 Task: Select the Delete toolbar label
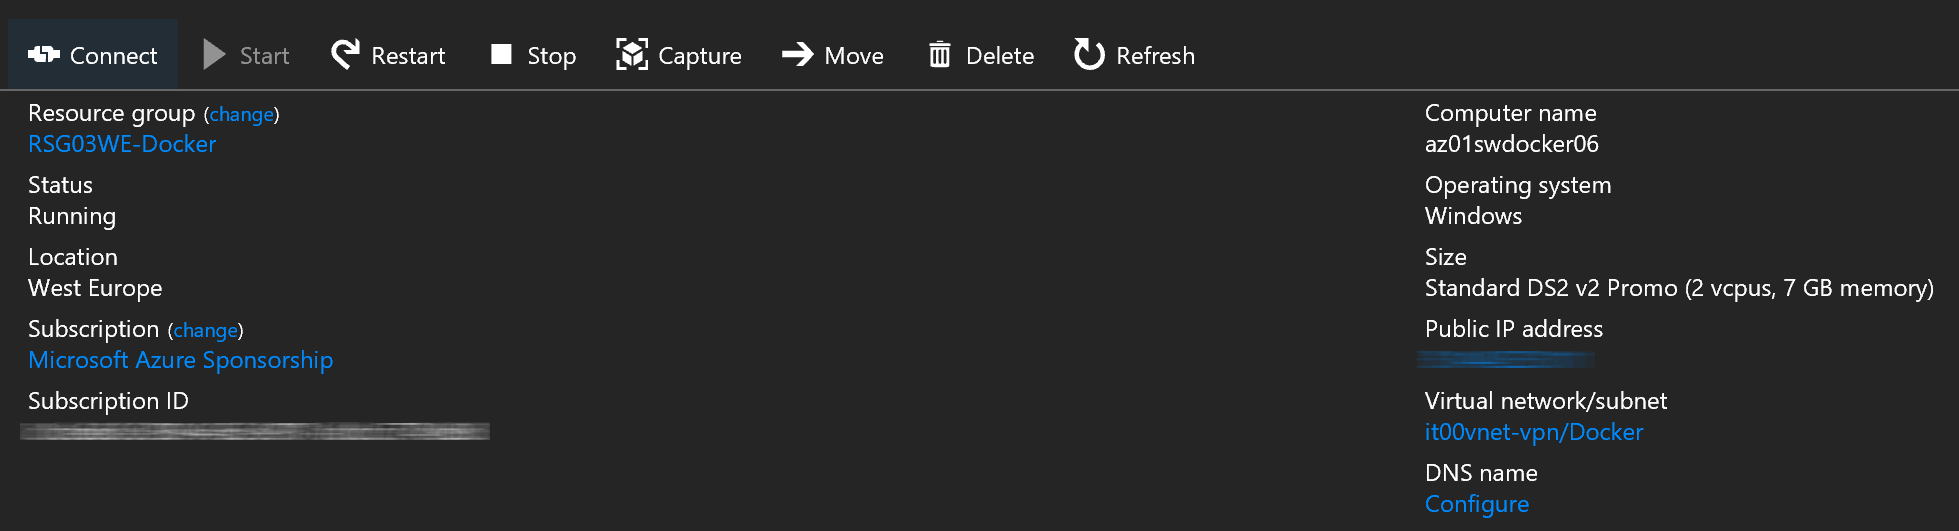click(1000, 56)
